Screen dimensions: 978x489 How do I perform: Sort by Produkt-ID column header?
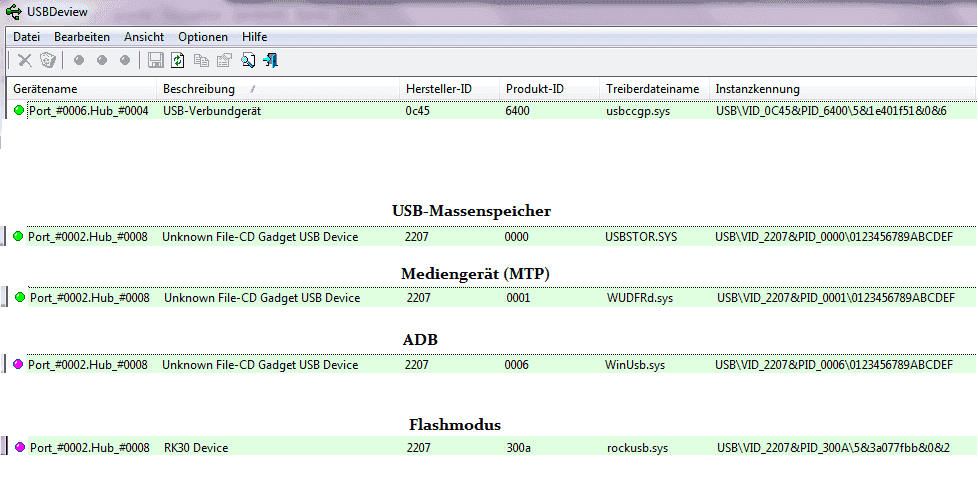[x=550, y=89]
